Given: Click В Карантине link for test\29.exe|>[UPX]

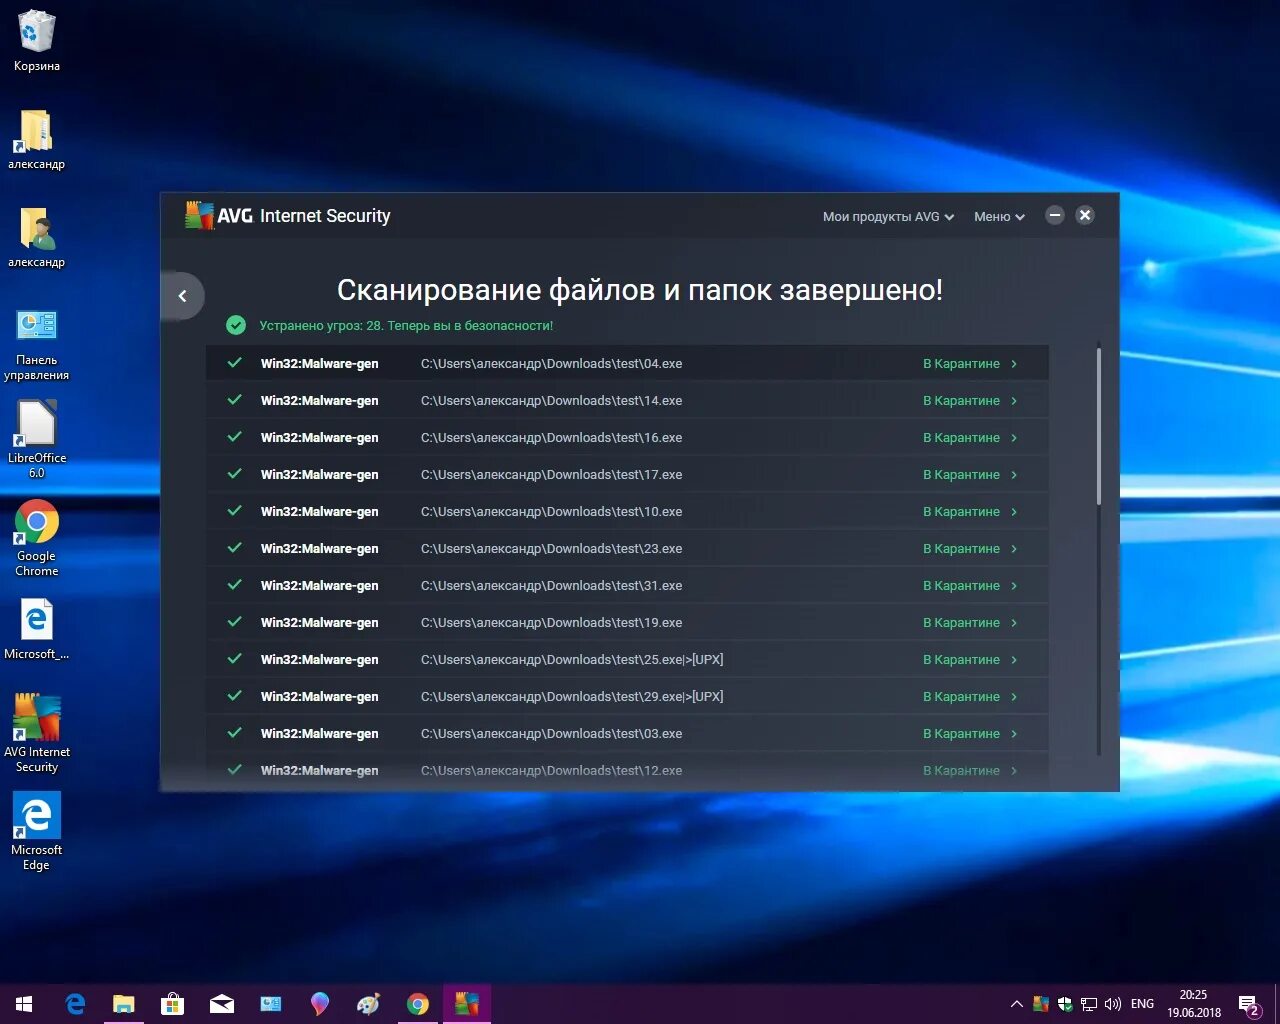Looking at the screenshot, I should (961, 697).
